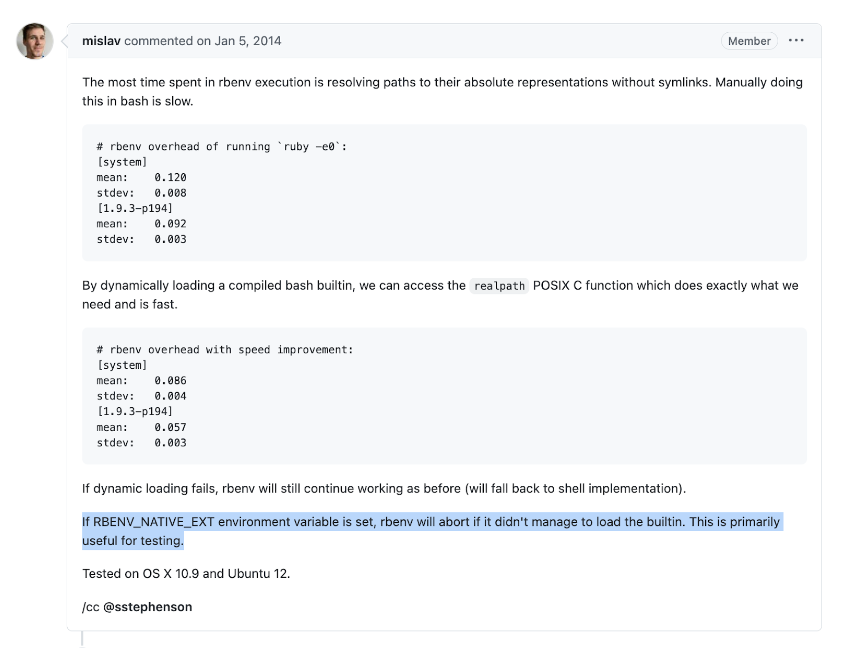844x666 pixels.
Task: Click mislav's profile avatar picture
Action: (x=35, y=41)
